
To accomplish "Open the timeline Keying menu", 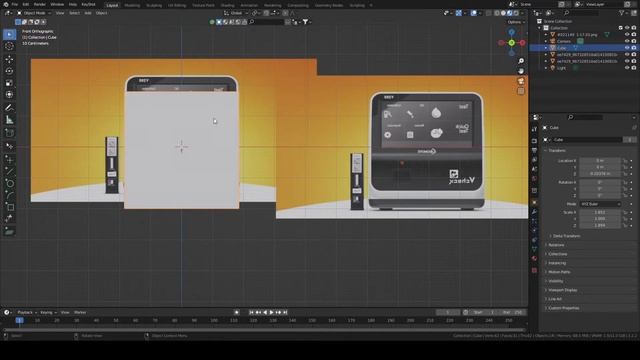I will point(48,312).
